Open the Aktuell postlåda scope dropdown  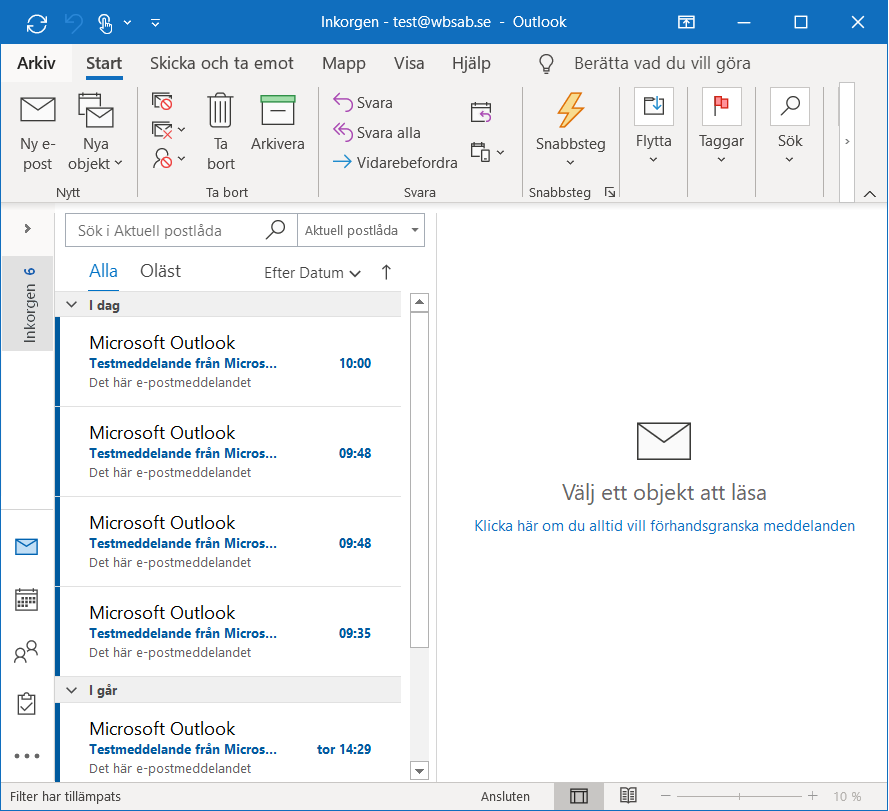coord(361,230)
